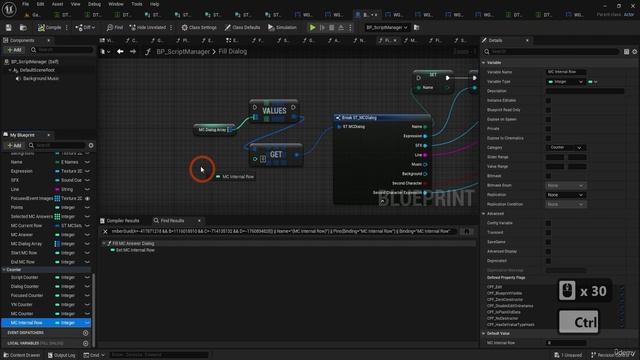
Task: Toggle visibility eye of Line variable
Action: 87,189
